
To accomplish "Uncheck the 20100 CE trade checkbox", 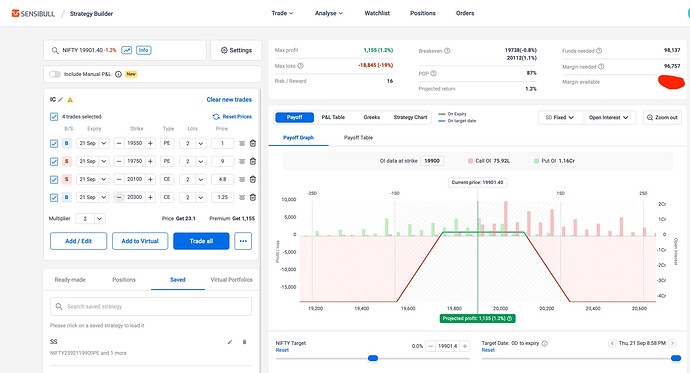I will [x=54, y=179].
